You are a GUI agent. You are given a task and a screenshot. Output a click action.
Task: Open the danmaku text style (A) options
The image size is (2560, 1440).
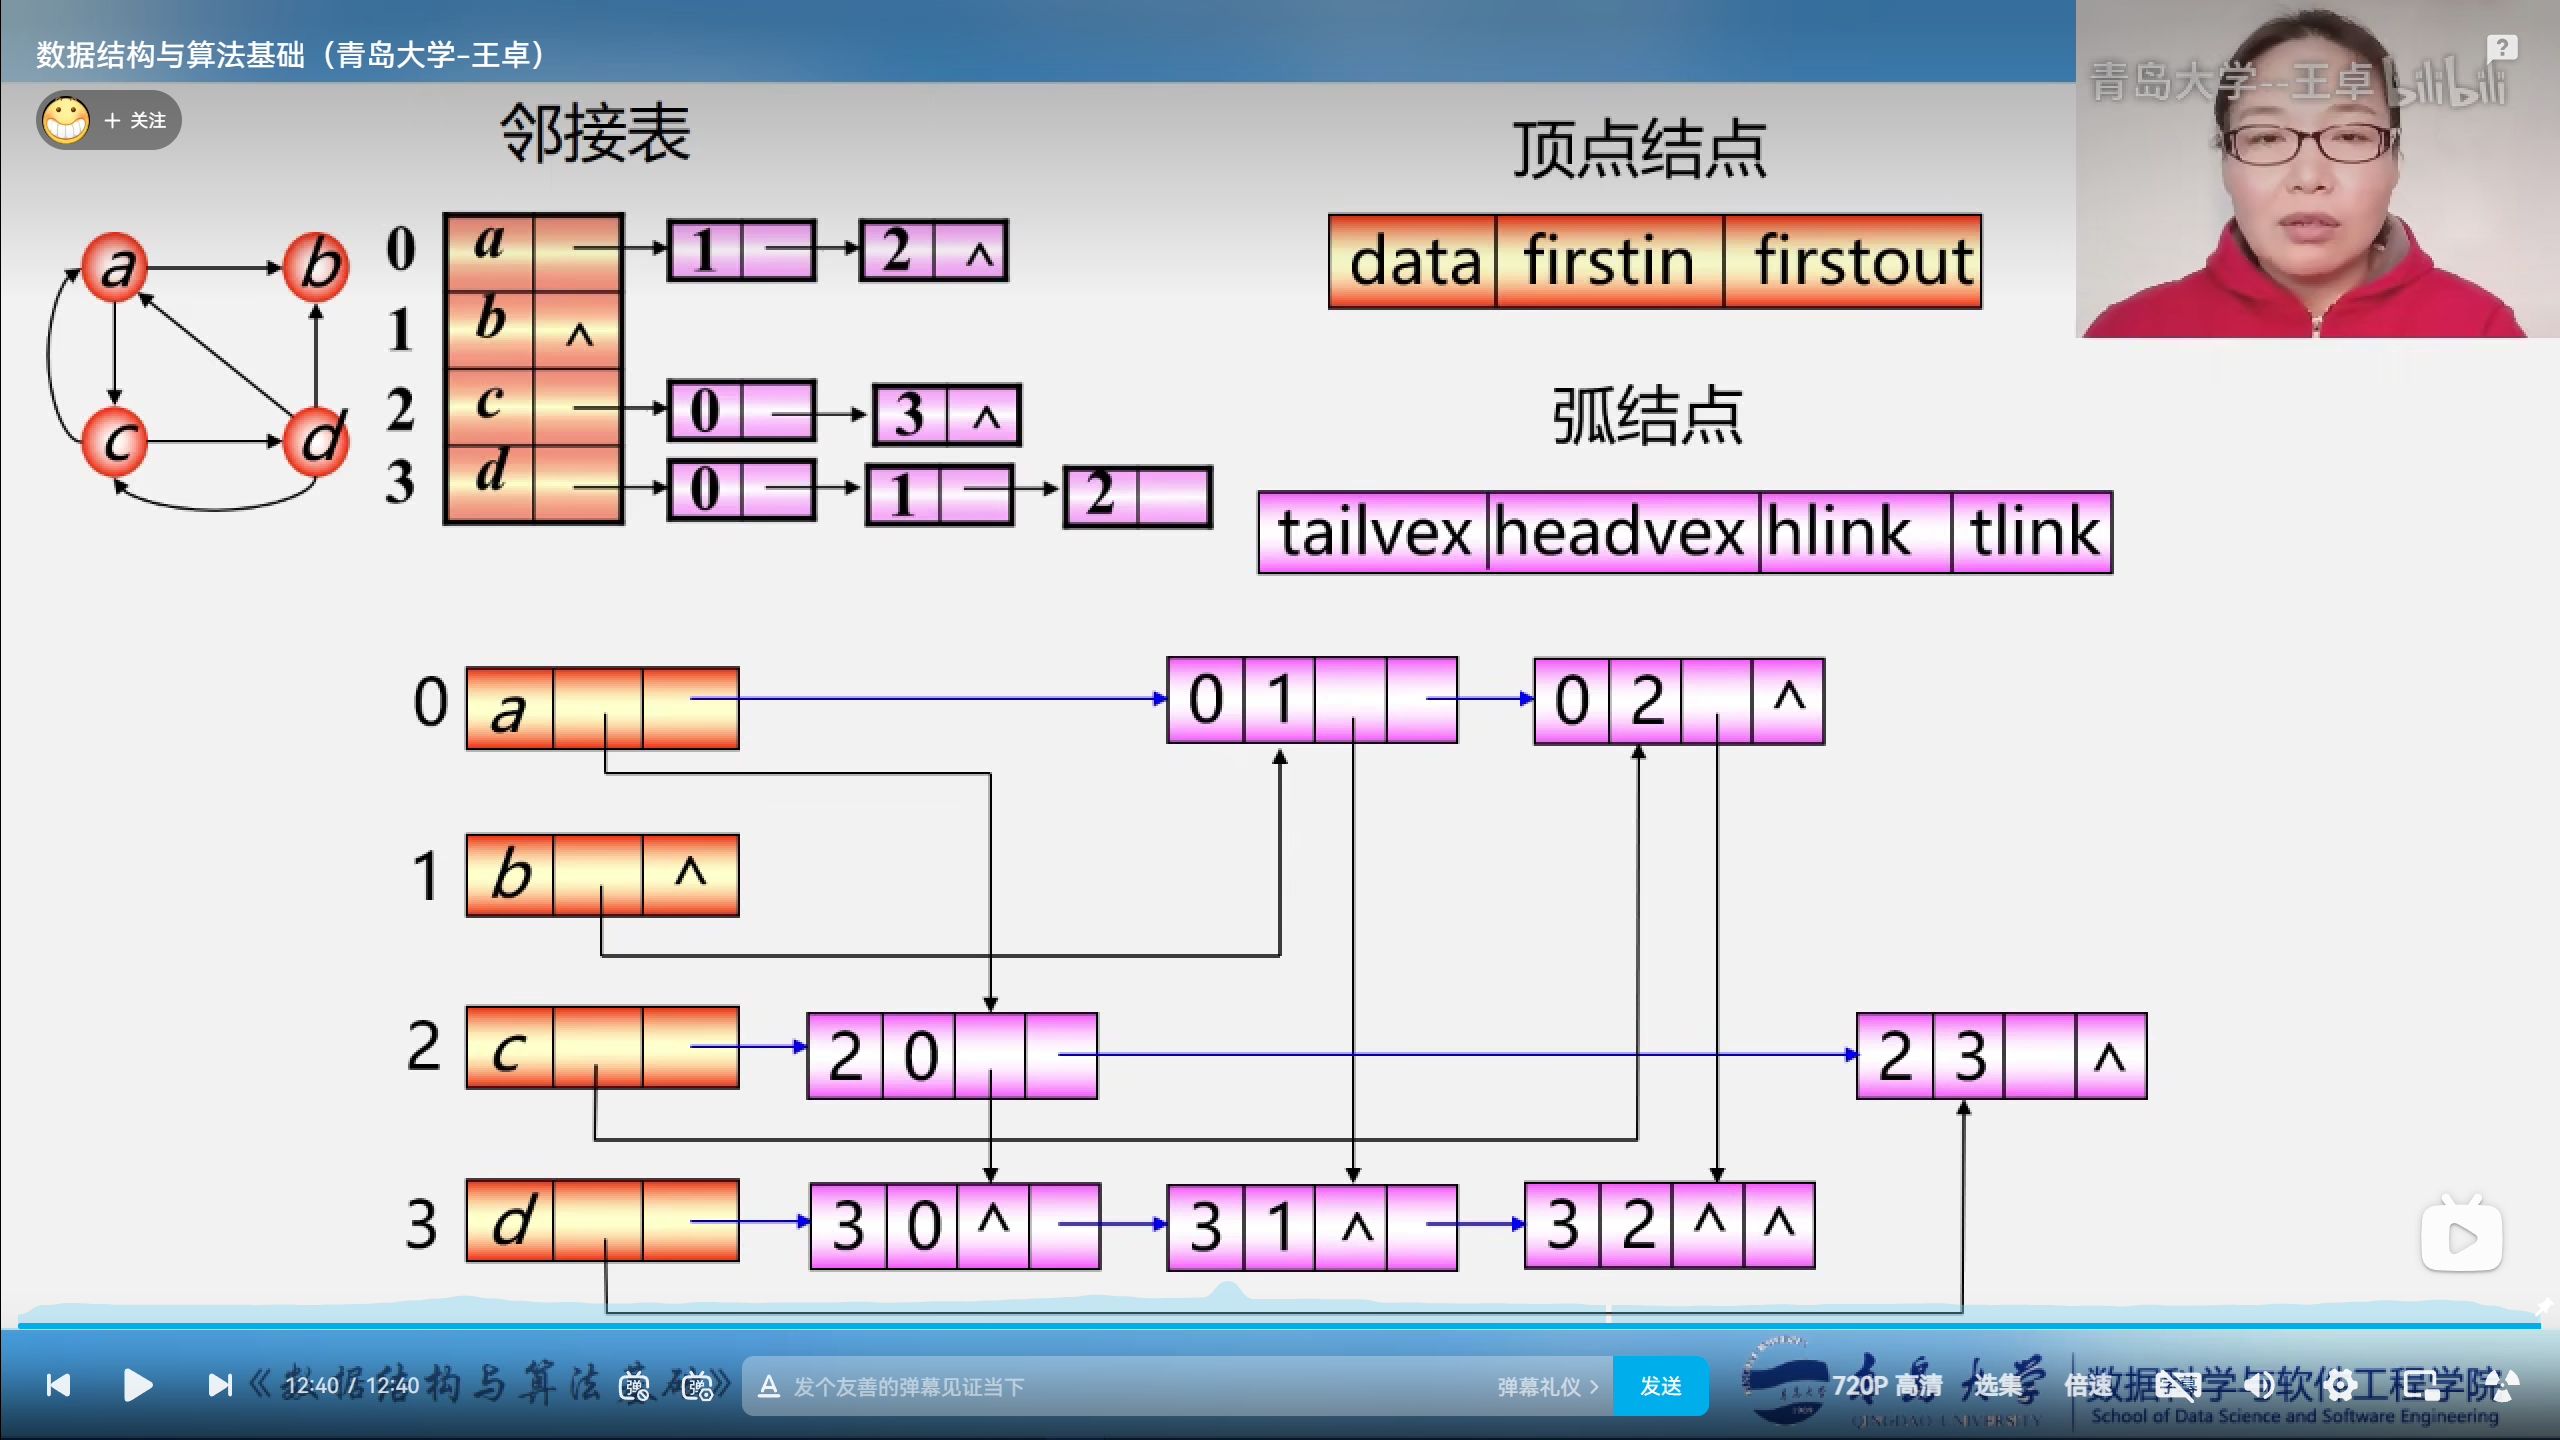click(x=768, y=1386)
